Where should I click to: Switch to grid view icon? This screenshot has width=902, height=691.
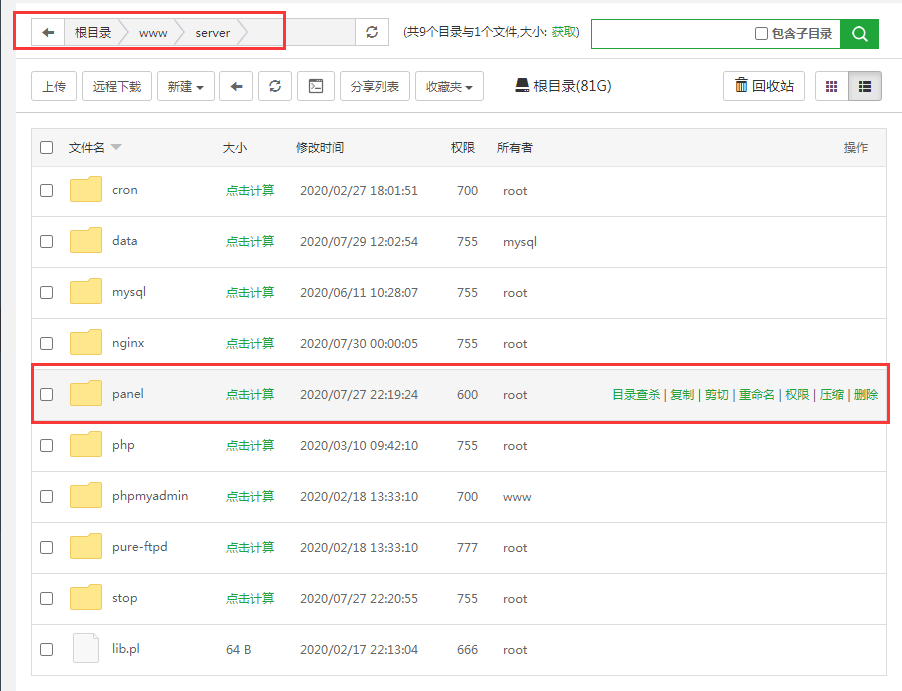832,86
